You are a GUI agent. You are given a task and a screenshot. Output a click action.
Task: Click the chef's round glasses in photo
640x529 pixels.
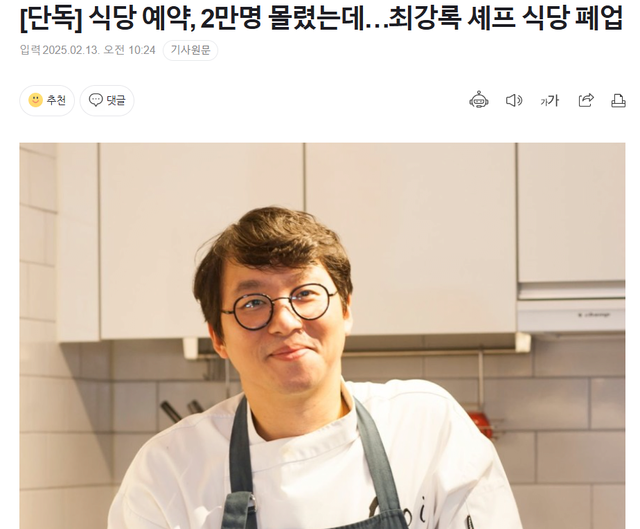pos(280,306)
